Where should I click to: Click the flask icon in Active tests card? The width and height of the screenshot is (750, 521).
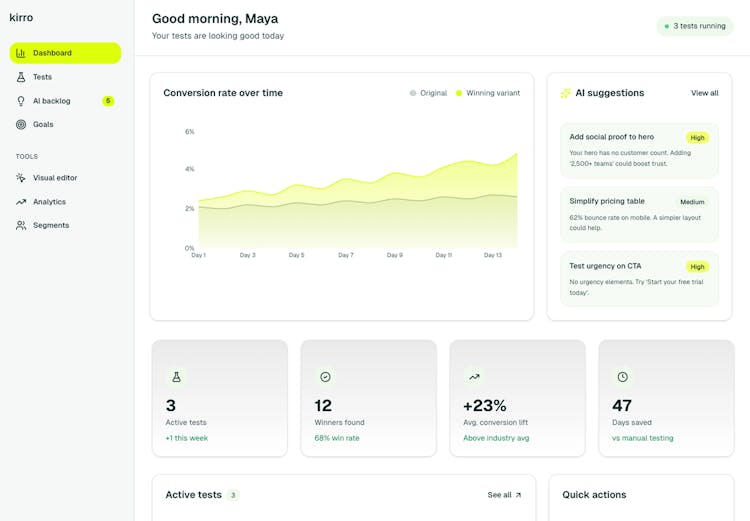pyautogui.click(x=176, y=377)
